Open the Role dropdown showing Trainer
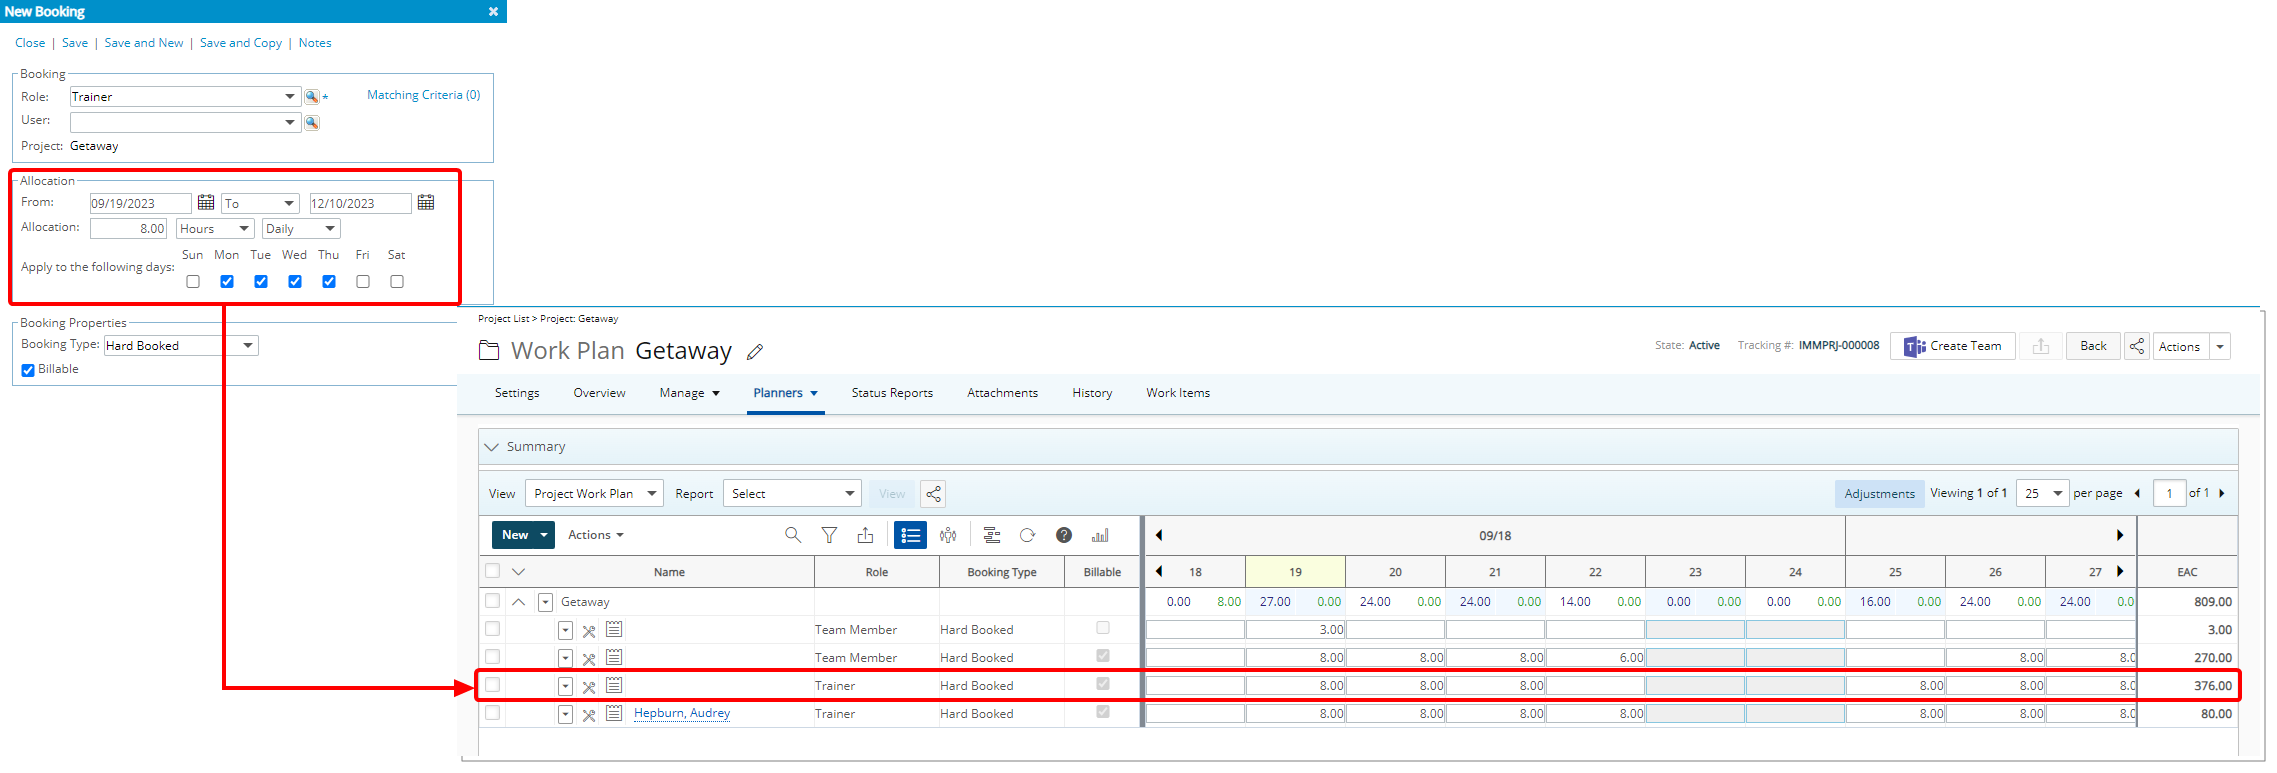The width and height of the screenshot is (2277, 773). coord(185,97)
